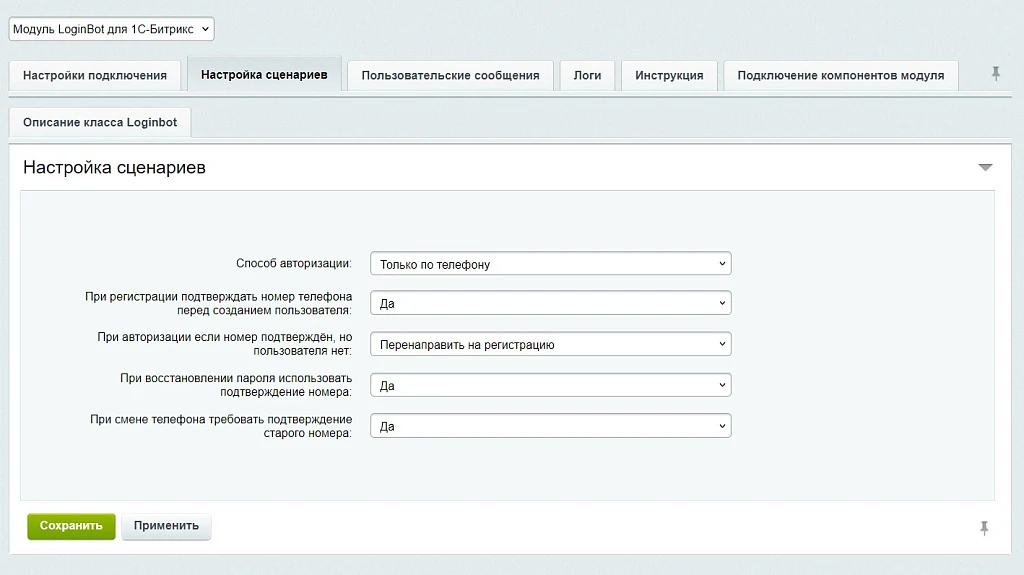1024x575 pixels.
Task: Click the Настройка сценариев section heading
Action: coord(114,167)
